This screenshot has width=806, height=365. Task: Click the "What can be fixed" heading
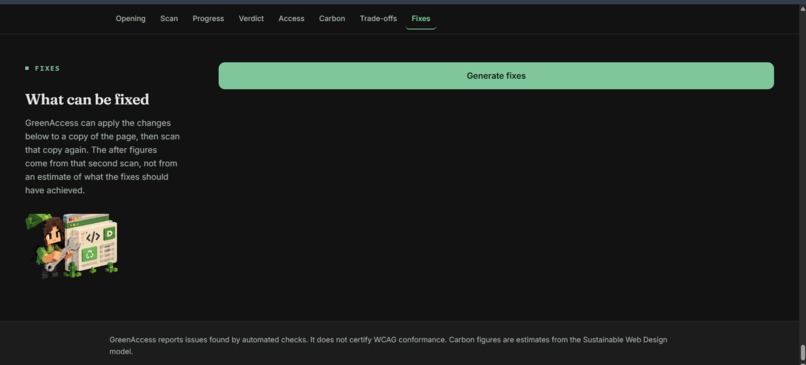tap(87, 99)
